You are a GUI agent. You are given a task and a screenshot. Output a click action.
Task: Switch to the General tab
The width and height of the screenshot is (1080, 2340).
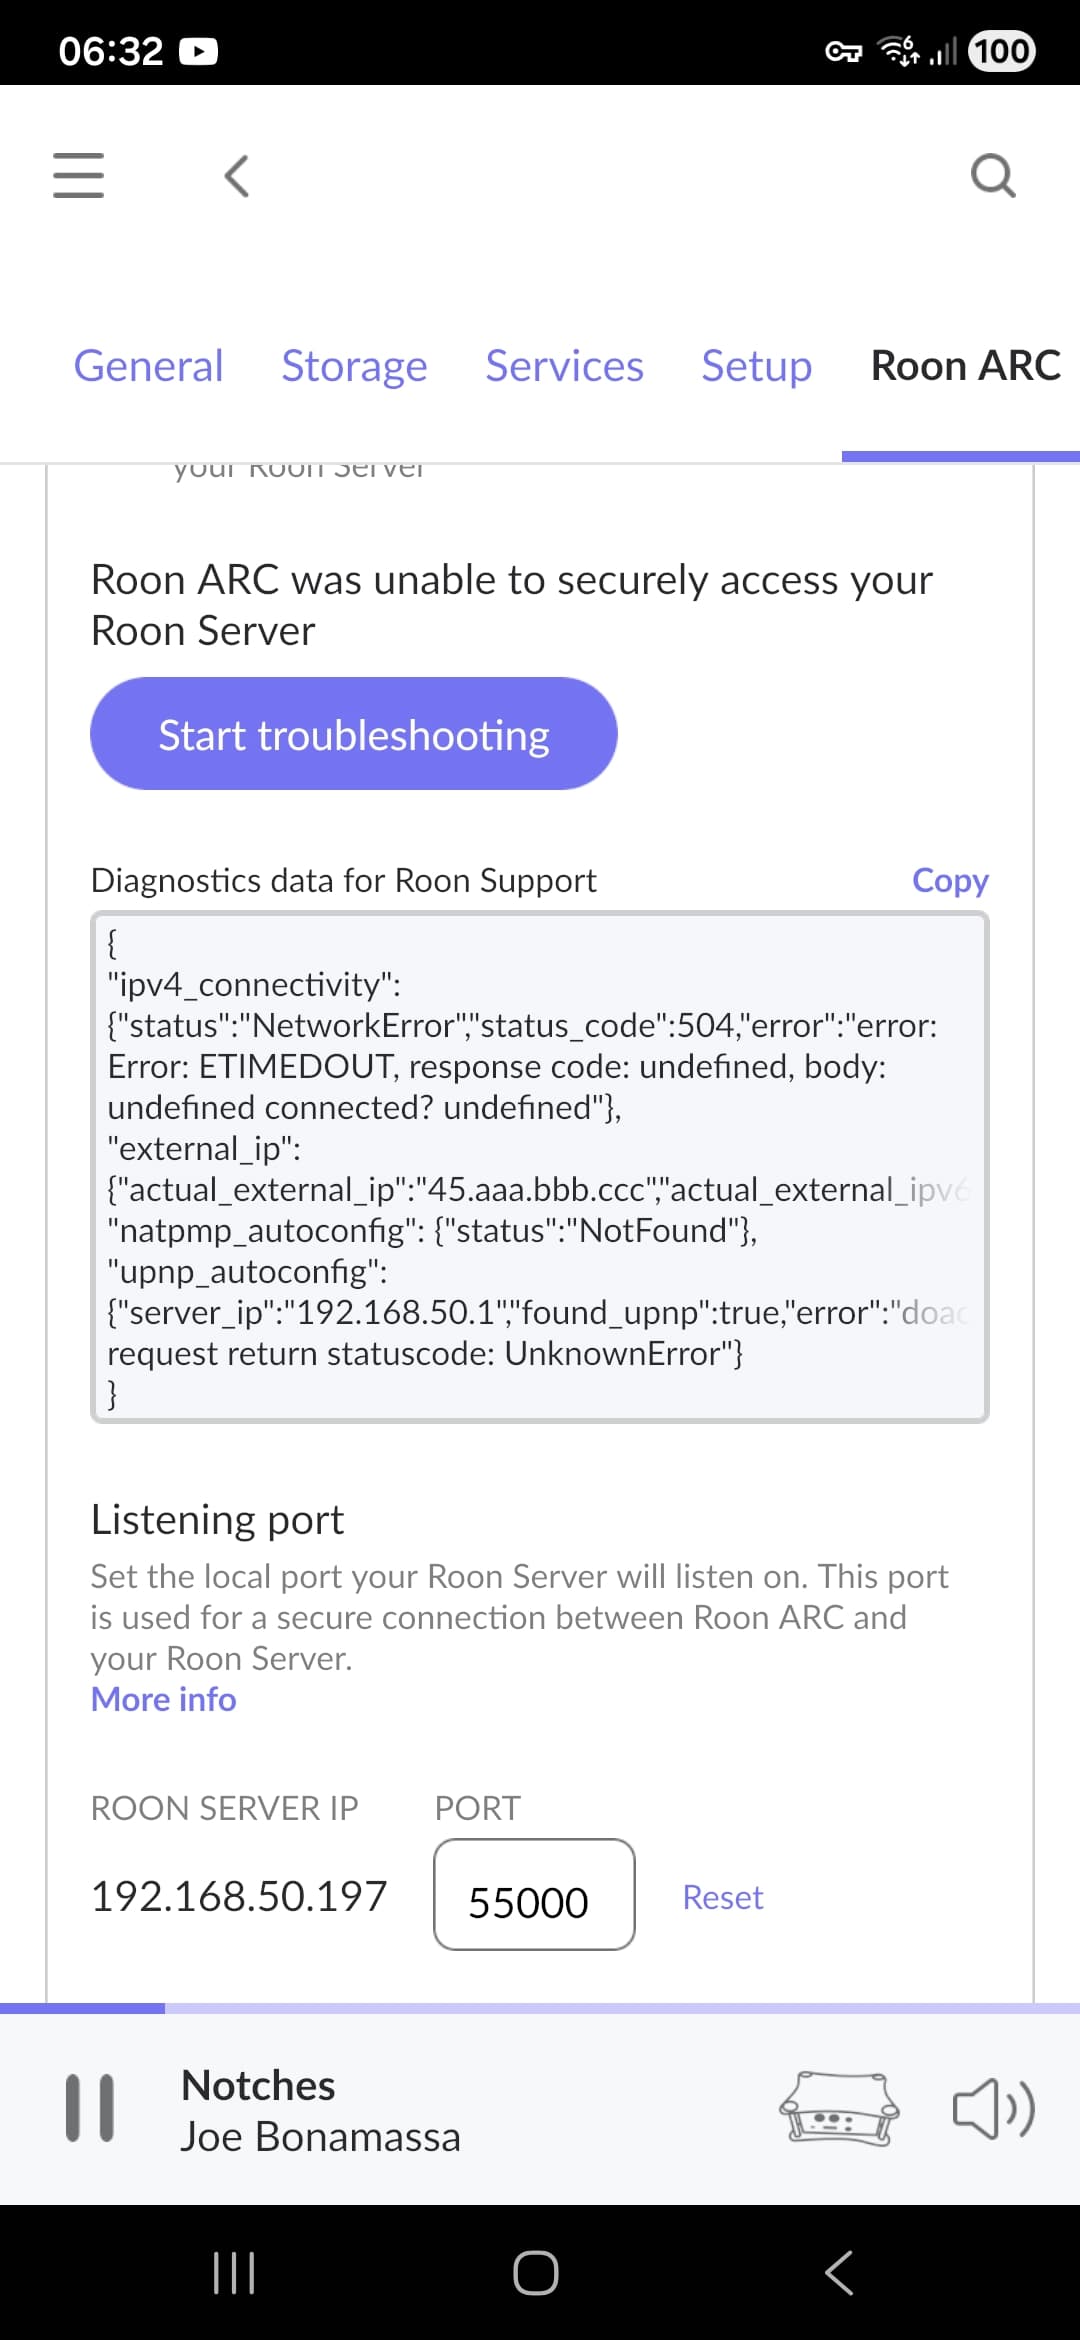pos(148,366)
